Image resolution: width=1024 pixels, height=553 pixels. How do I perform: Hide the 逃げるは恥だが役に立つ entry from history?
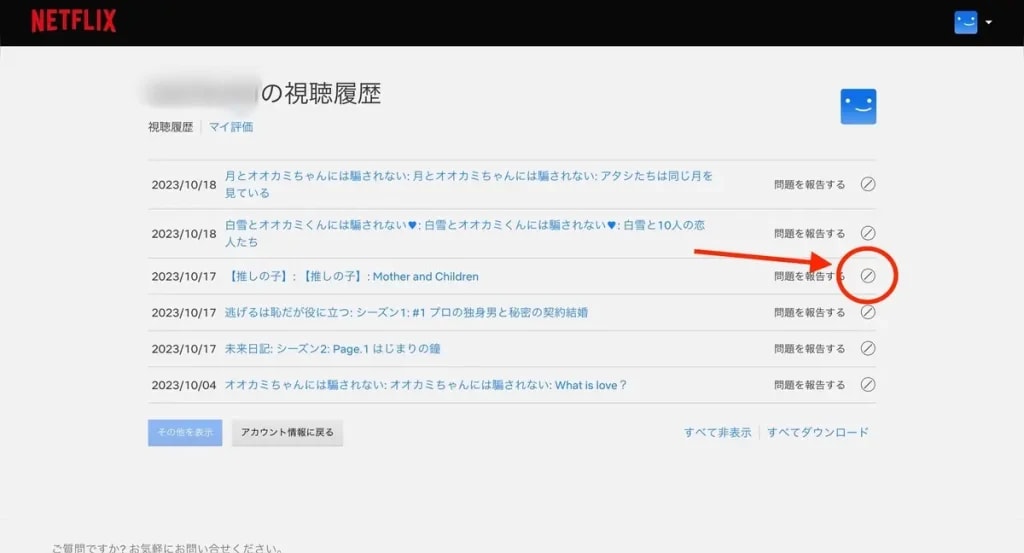point(868,312)
